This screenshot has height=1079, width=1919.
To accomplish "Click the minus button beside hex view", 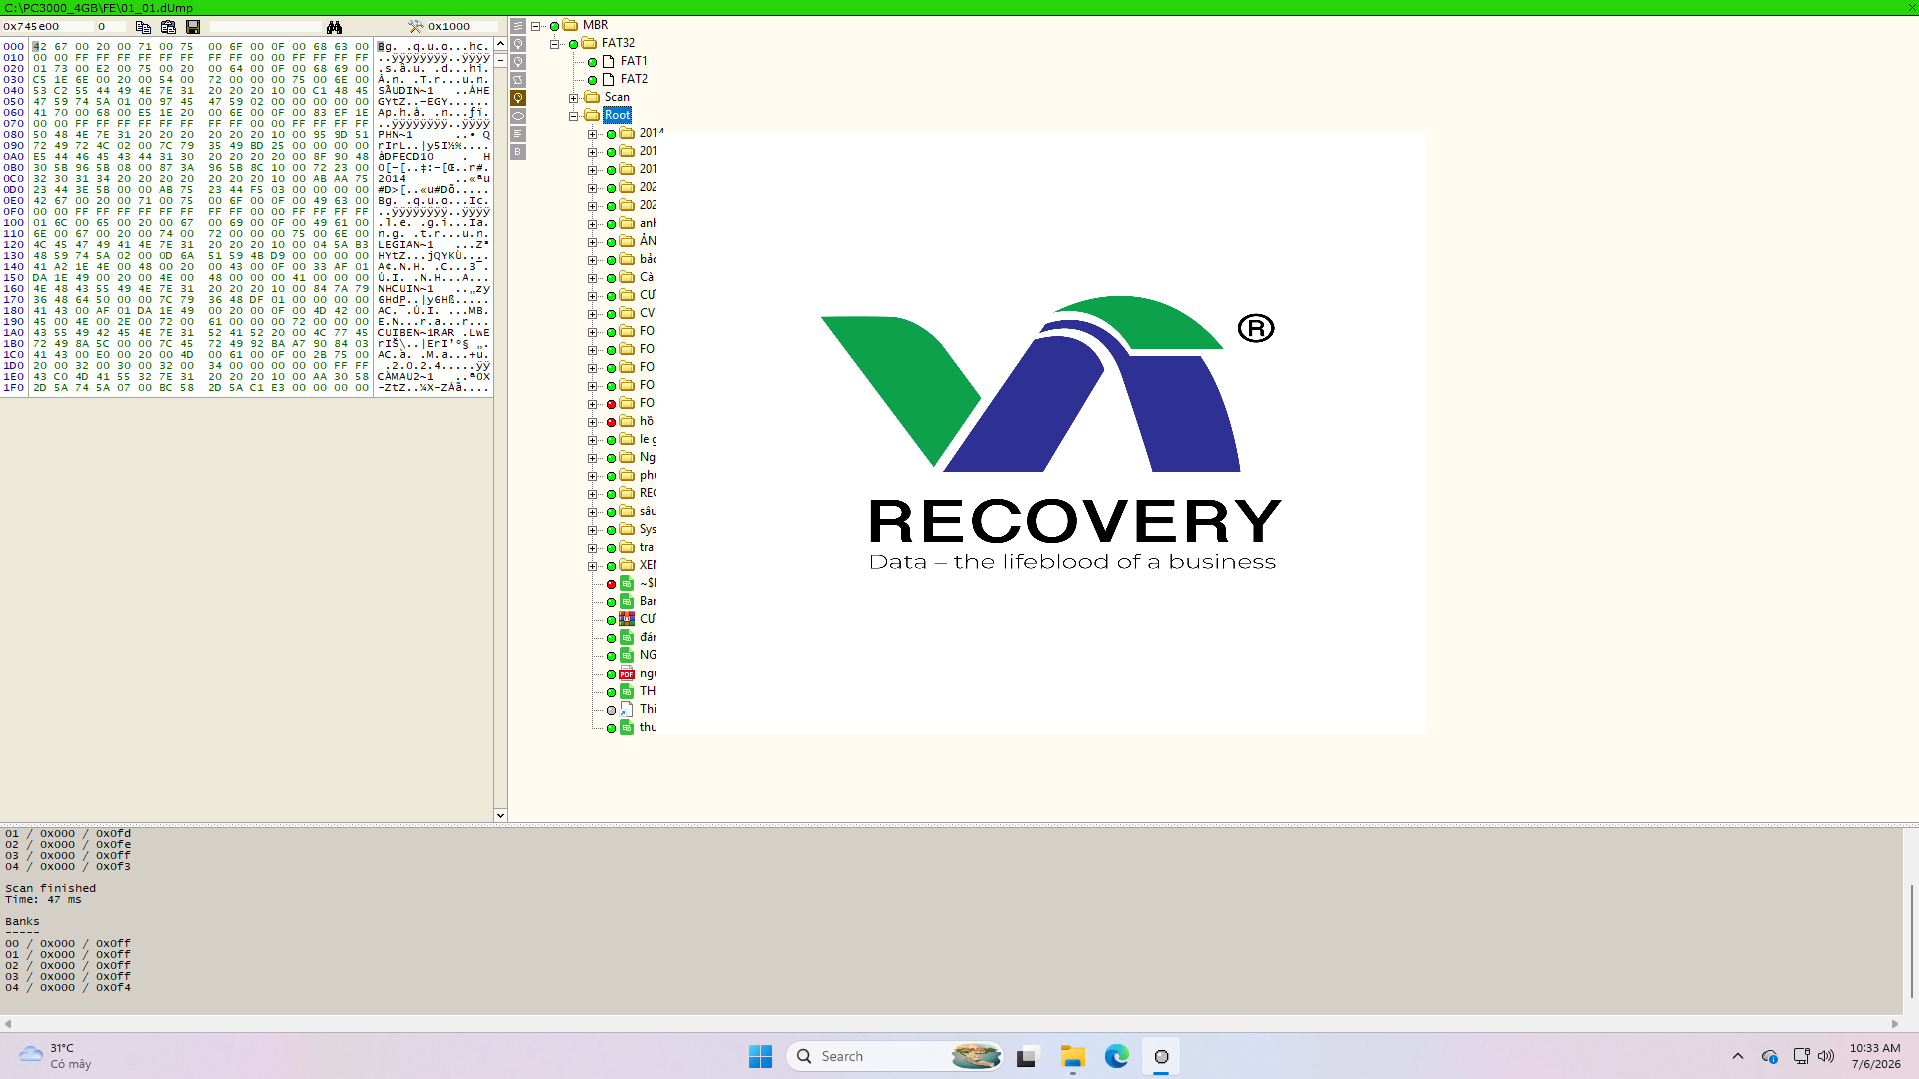I will [500, 61].
